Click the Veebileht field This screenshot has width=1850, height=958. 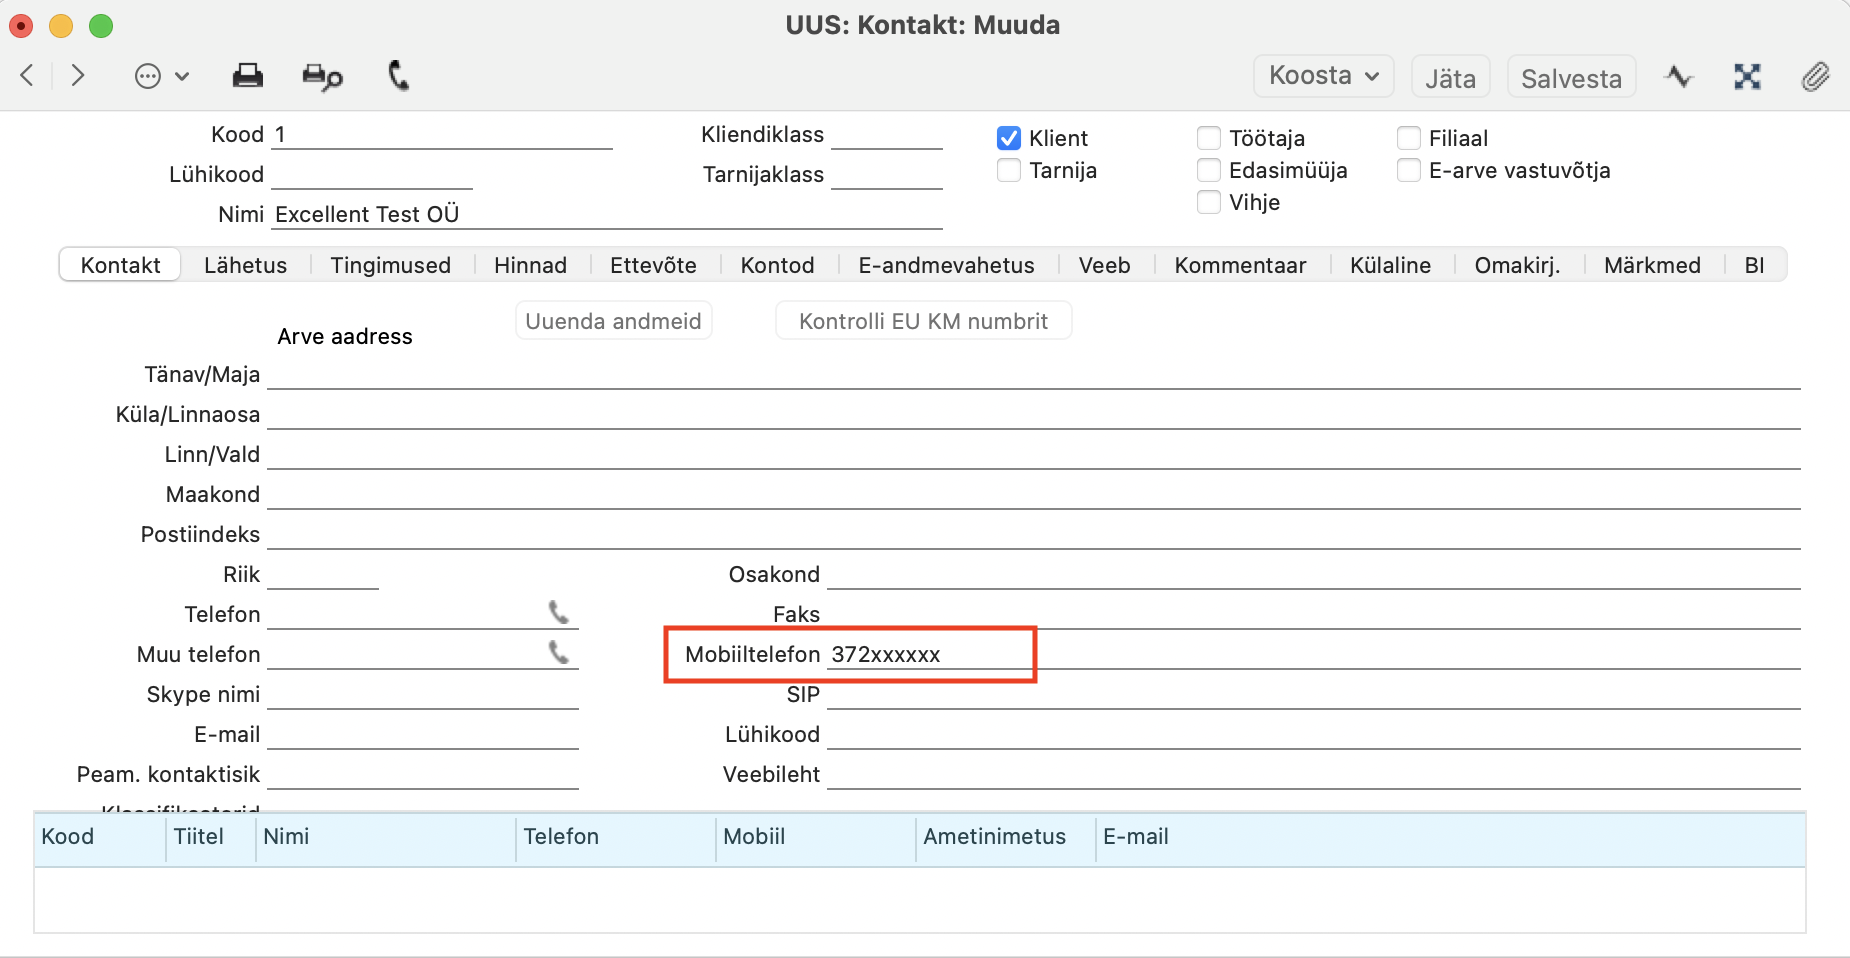[1313, 774]
